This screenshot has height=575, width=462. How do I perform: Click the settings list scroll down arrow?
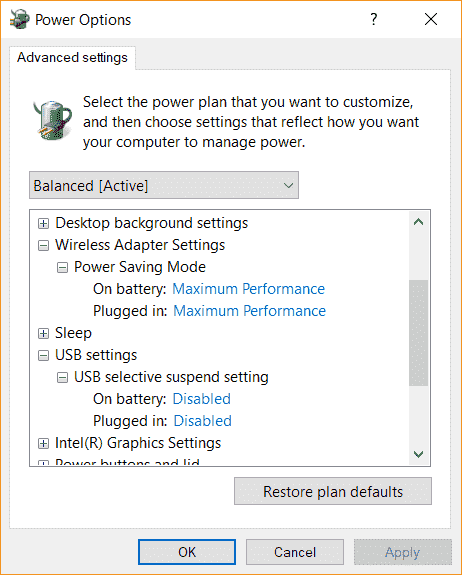[418, 455]
